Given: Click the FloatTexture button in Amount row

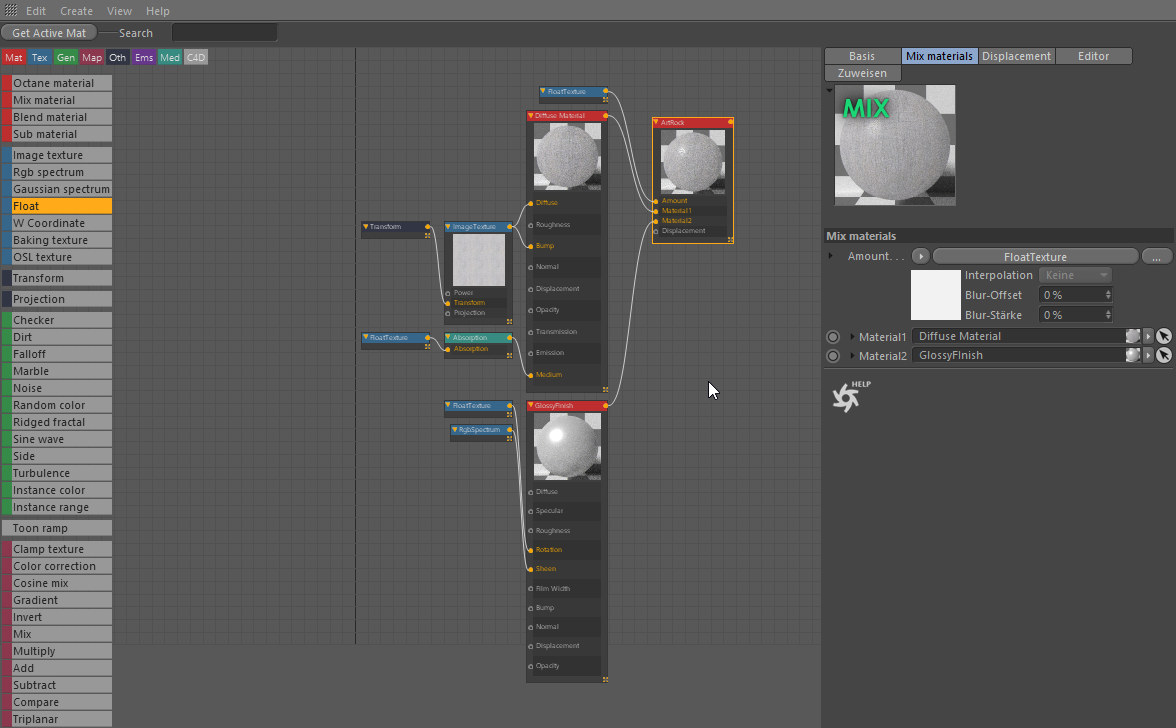Looking at the screenshot, I should pyautogui.click(x=1035, y=256).
